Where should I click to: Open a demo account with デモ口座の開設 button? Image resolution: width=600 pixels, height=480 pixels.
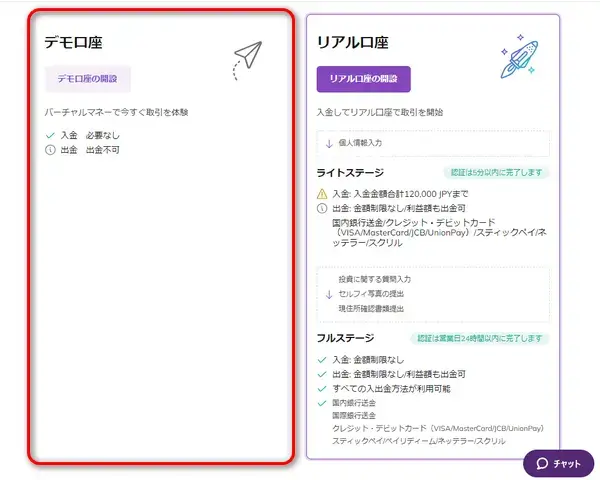coord(88,79)
